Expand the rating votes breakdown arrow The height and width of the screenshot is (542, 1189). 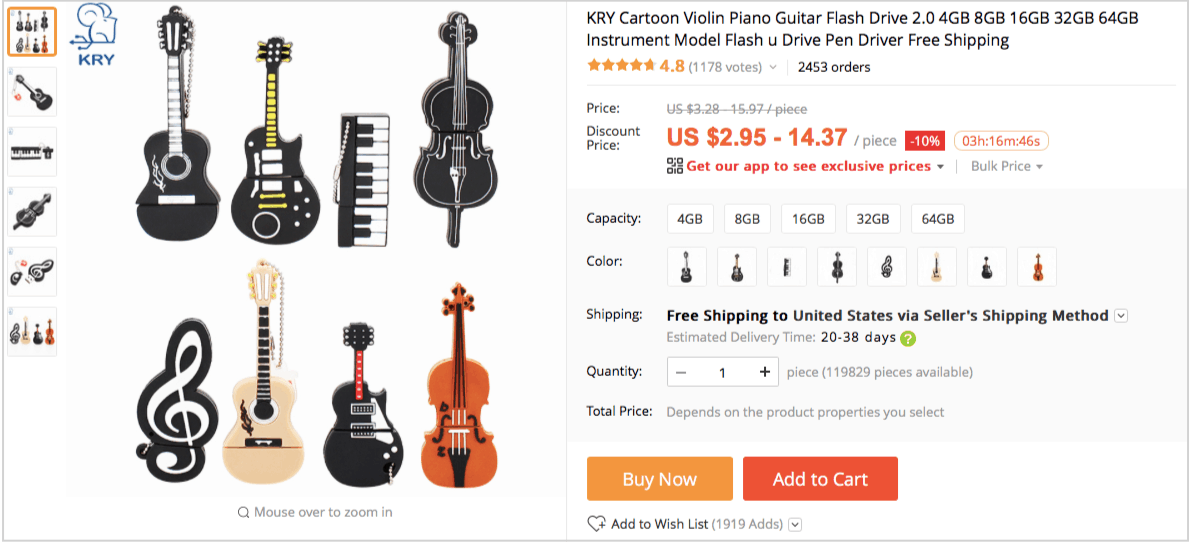pyautogui.click(x=772, y=68)
